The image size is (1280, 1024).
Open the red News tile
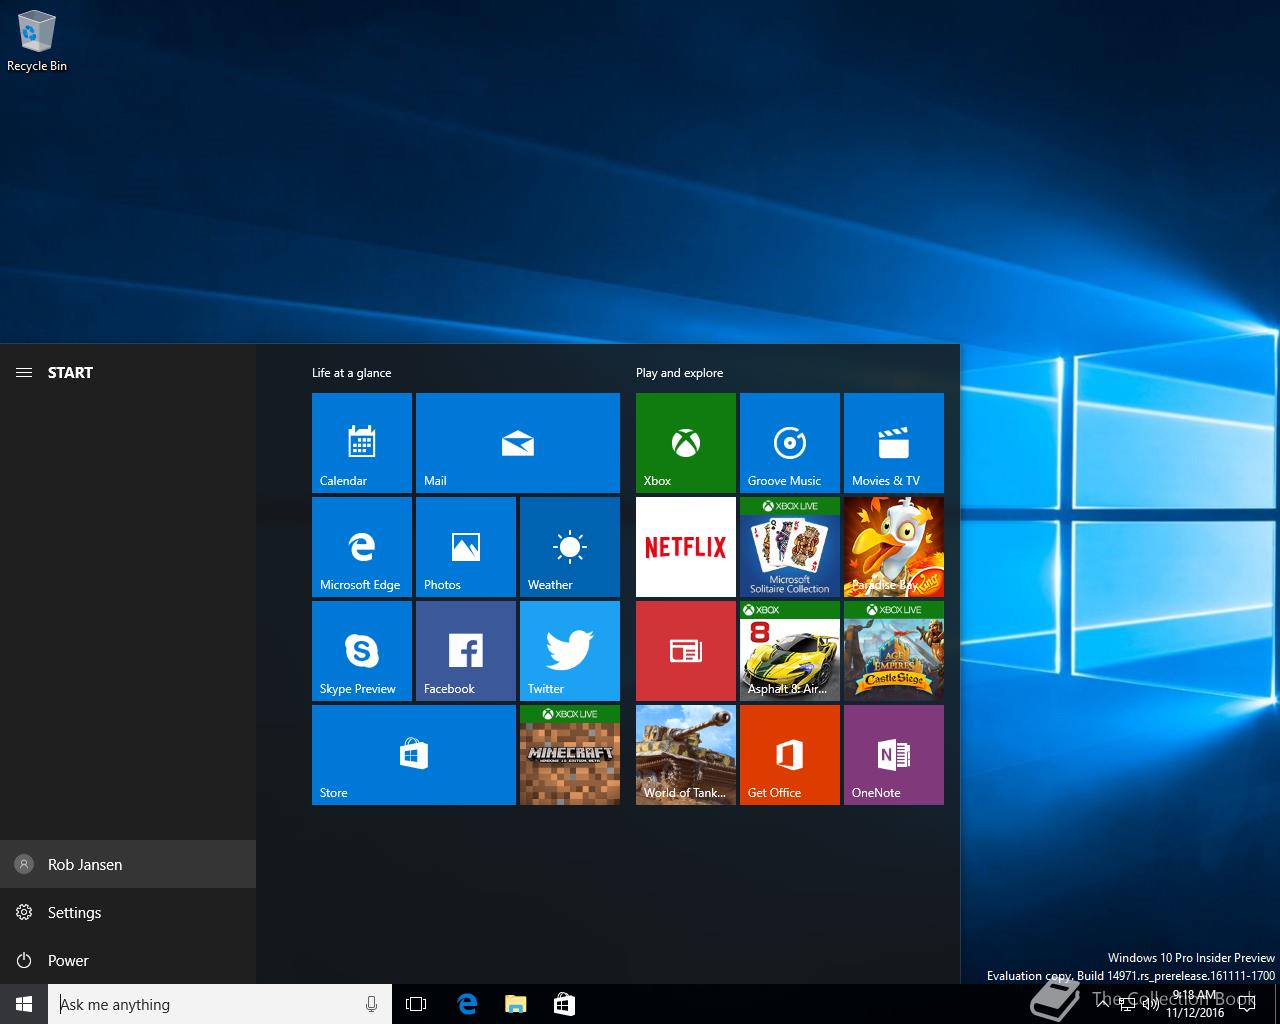pyautogui.click(x=686, y=651)
